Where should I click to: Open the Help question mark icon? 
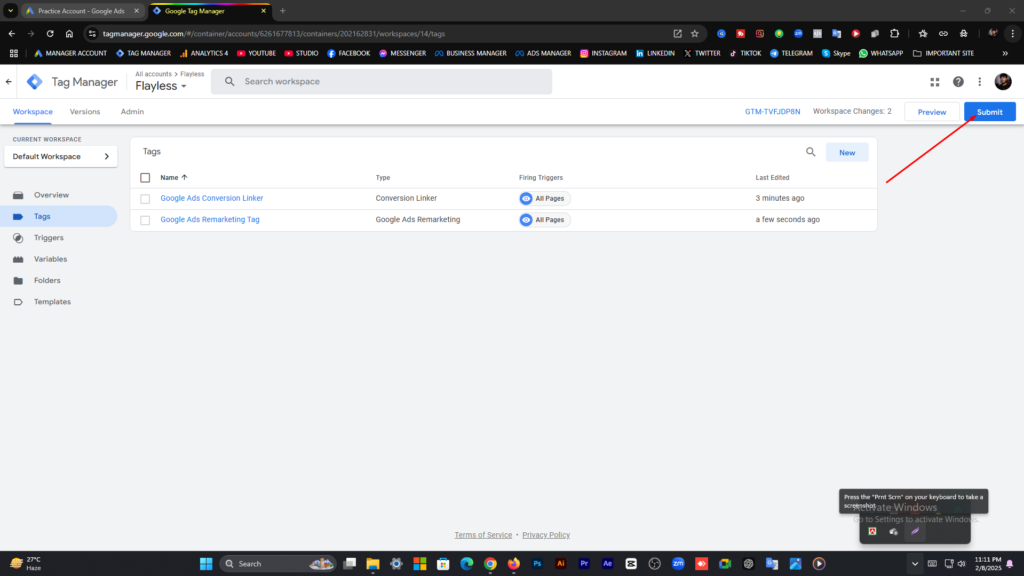958,82
